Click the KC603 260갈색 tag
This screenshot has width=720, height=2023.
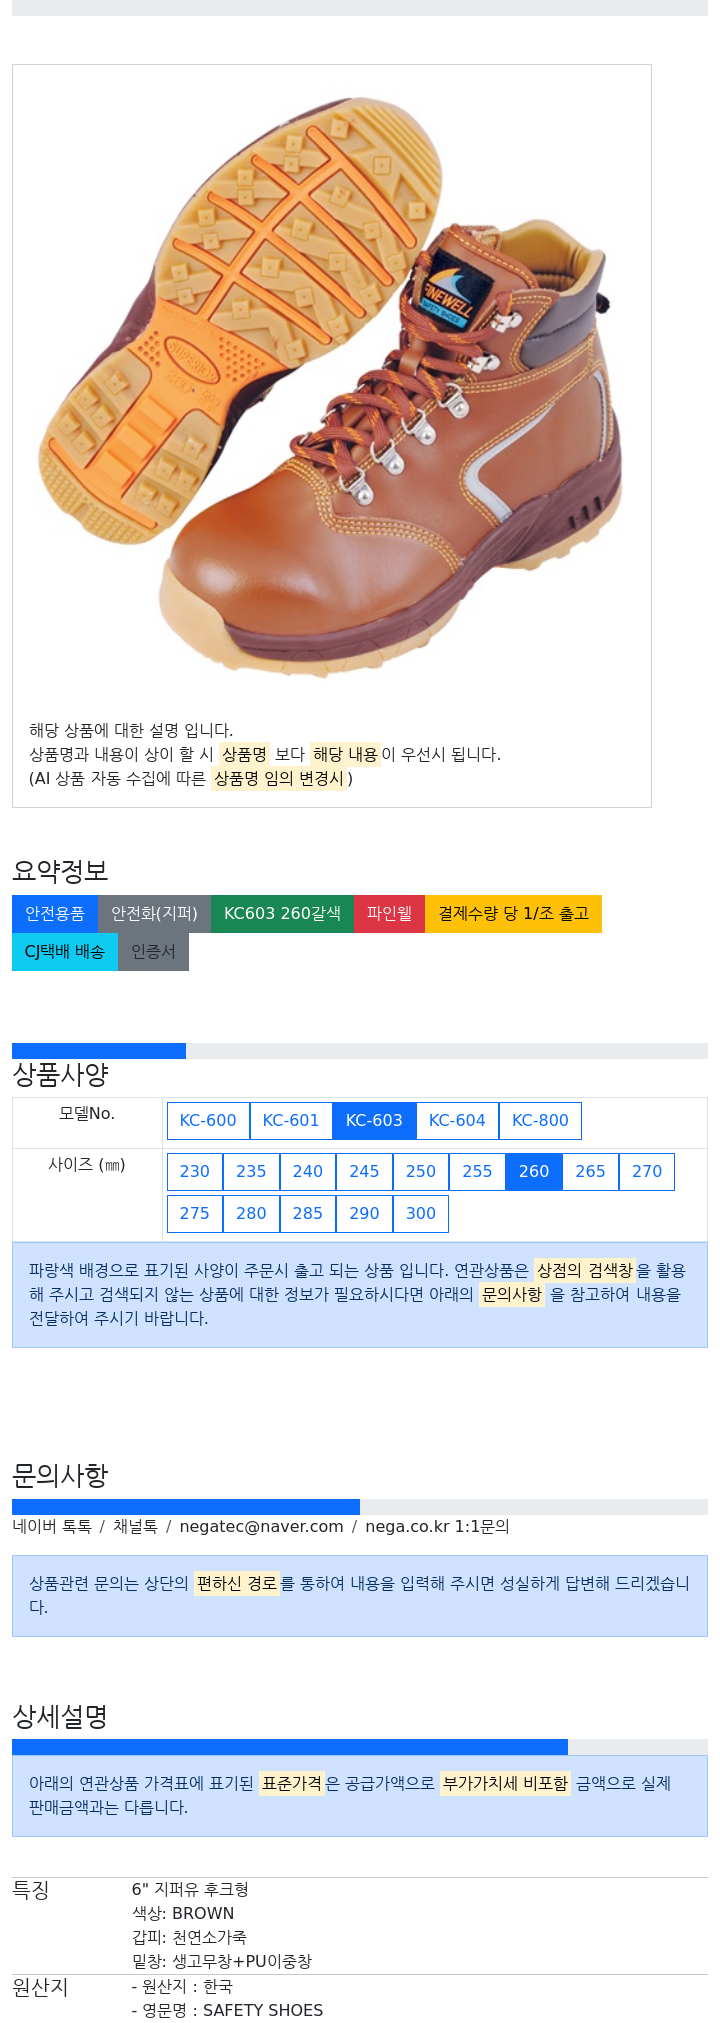coord(282,914)
